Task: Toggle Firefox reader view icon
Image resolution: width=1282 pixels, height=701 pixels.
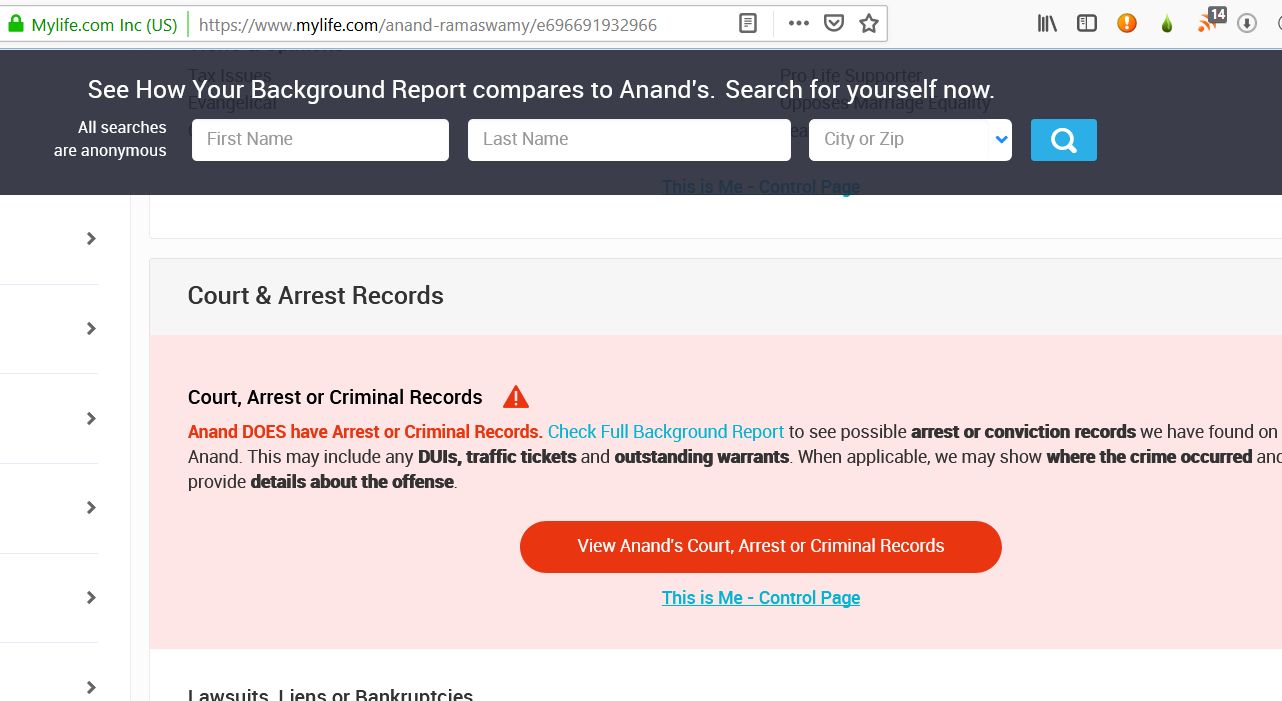Action: click(x=748, y=24)
